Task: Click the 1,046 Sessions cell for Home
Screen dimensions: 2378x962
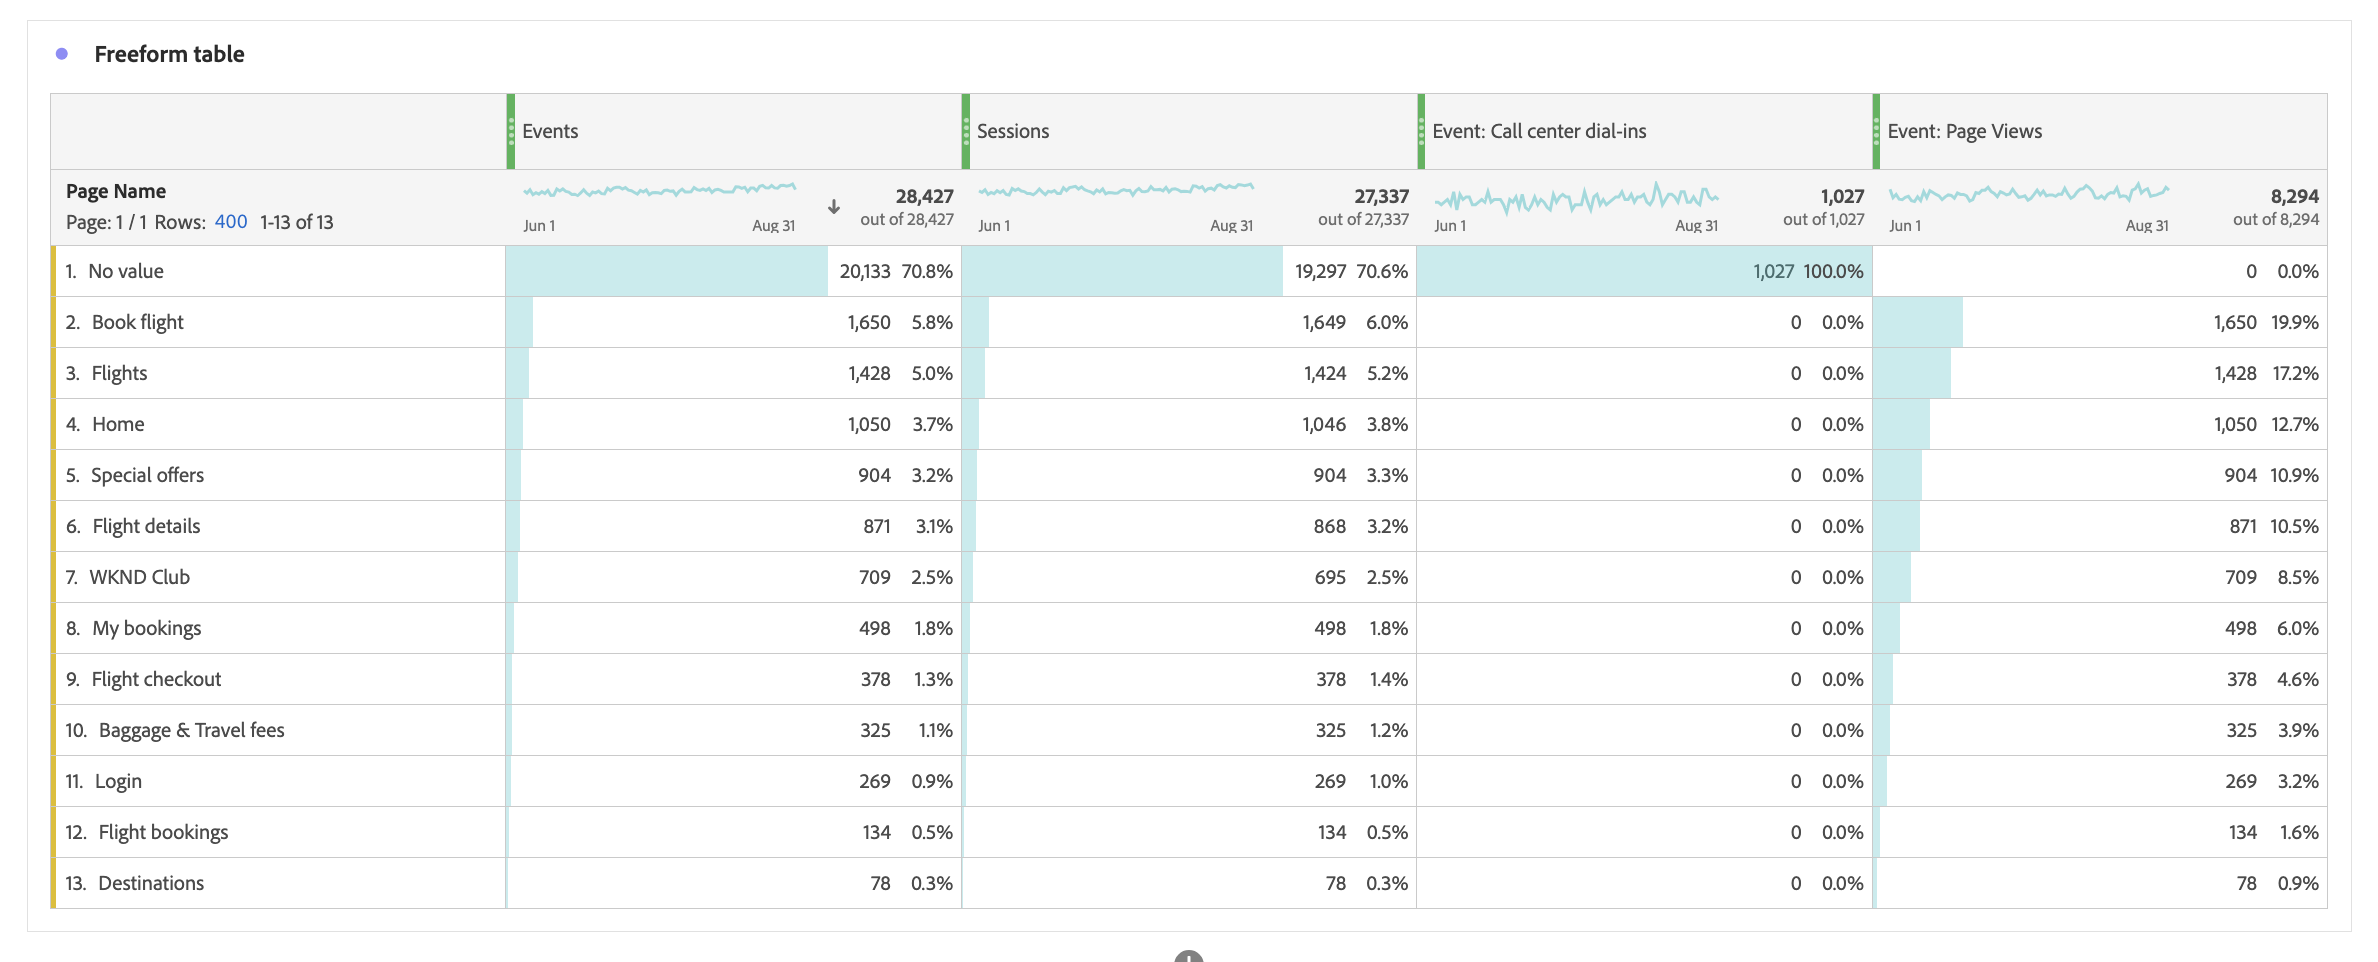Action: (1189, 424)
